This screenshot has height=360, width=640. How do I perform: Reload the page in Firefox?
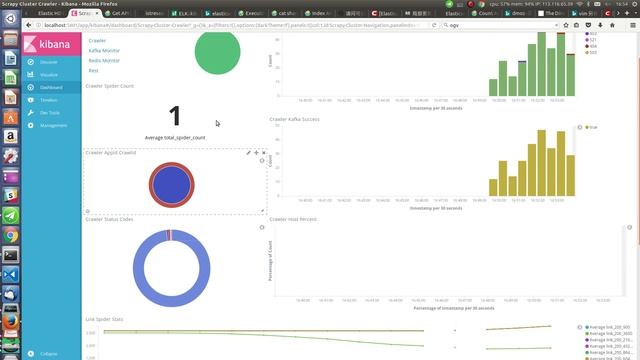(x=434, y=25)
